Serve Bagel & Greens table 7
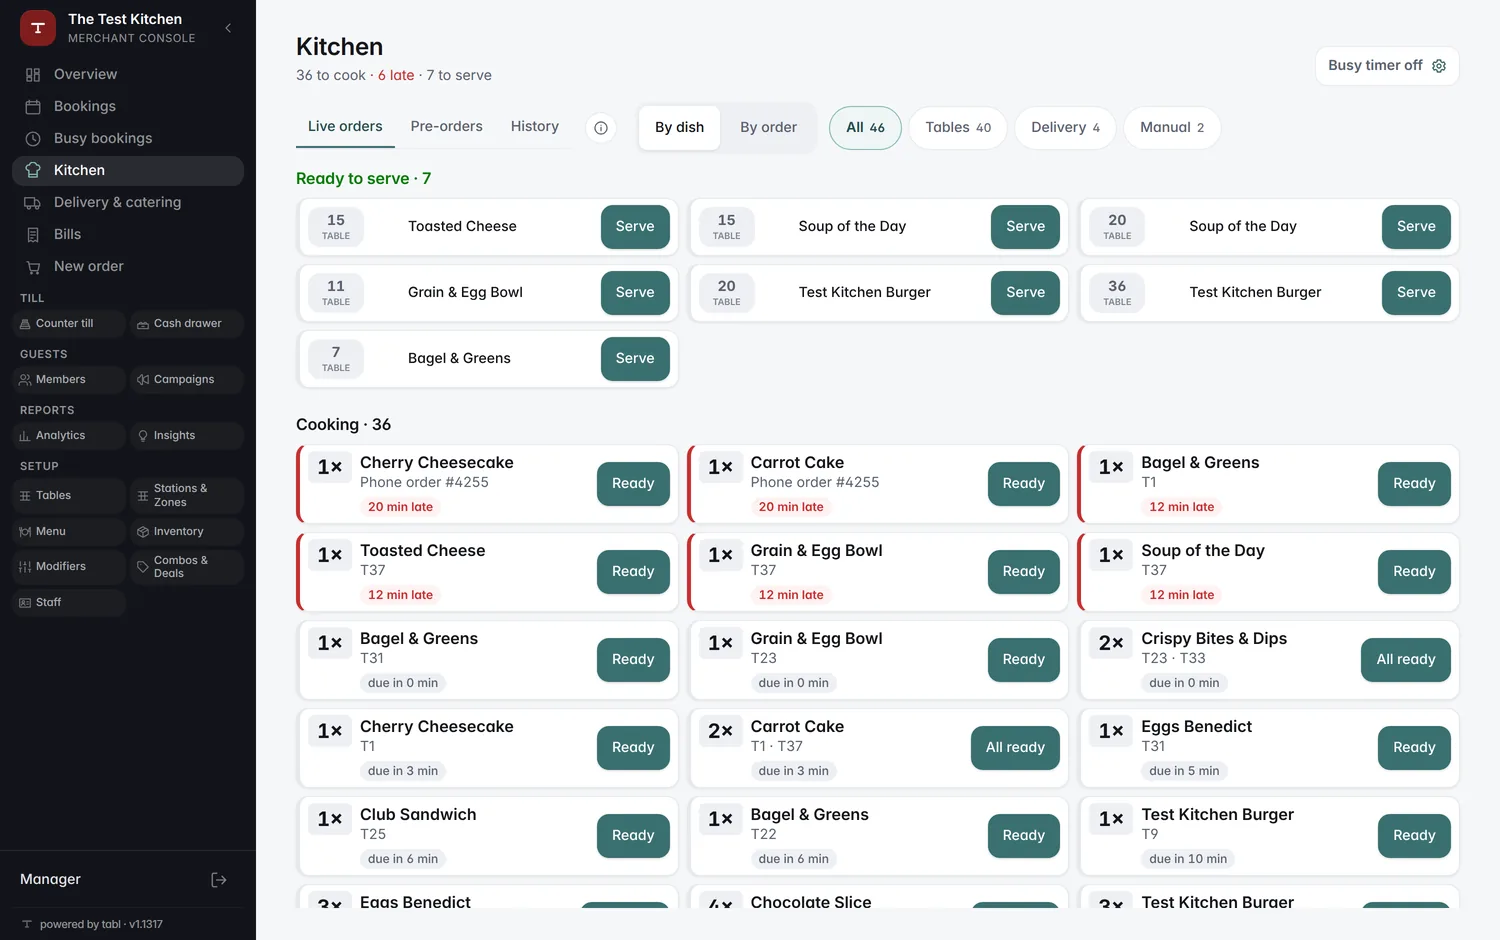 635,359
